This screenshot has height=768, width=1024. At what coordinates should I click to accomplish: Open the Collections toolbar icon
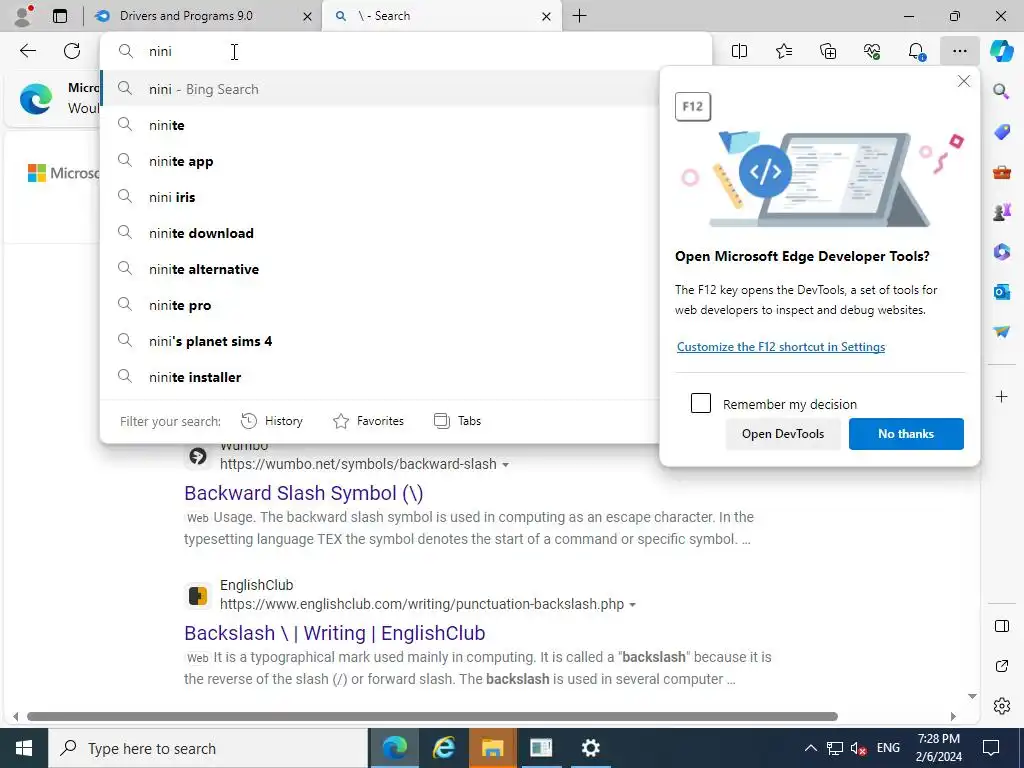pos(828,51)
